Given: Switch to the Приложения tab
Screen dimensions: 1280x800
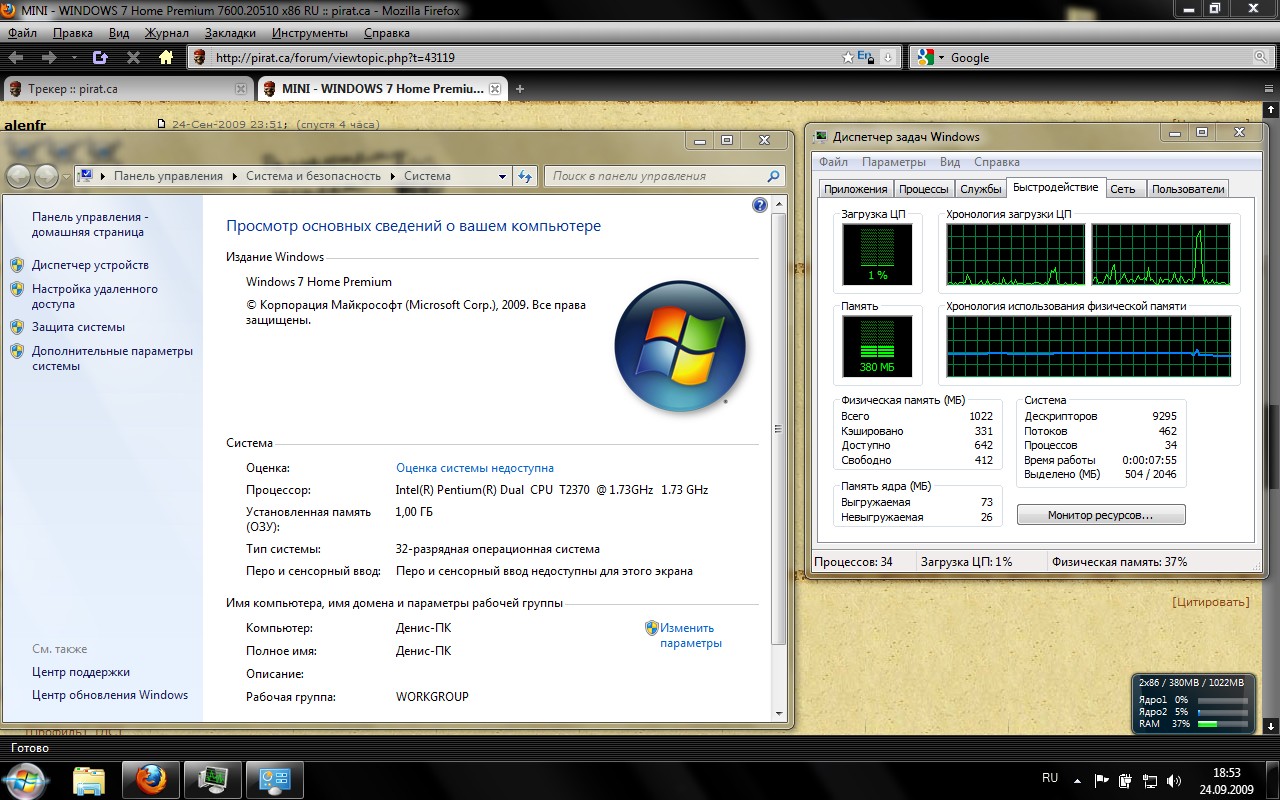Looking at the screenshot, I should point(855,189).
